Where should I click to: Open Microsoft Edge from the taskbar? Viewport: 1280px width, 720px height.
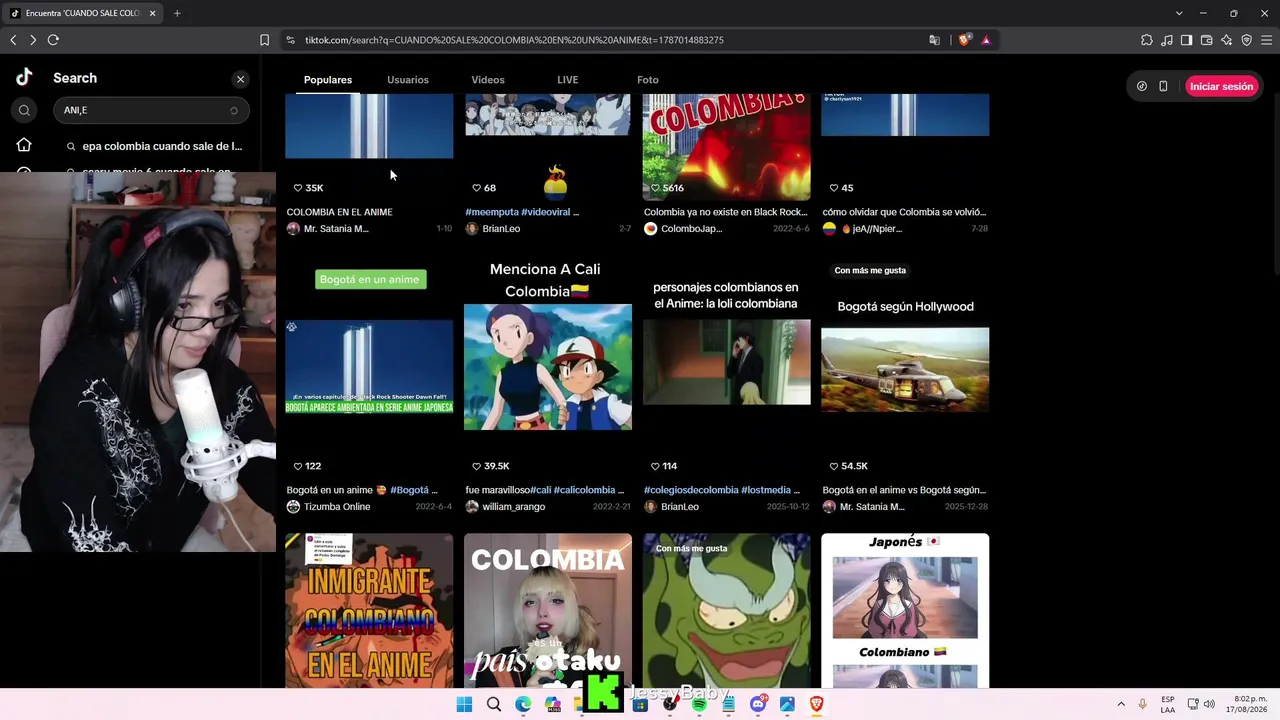tap(523, 705)
